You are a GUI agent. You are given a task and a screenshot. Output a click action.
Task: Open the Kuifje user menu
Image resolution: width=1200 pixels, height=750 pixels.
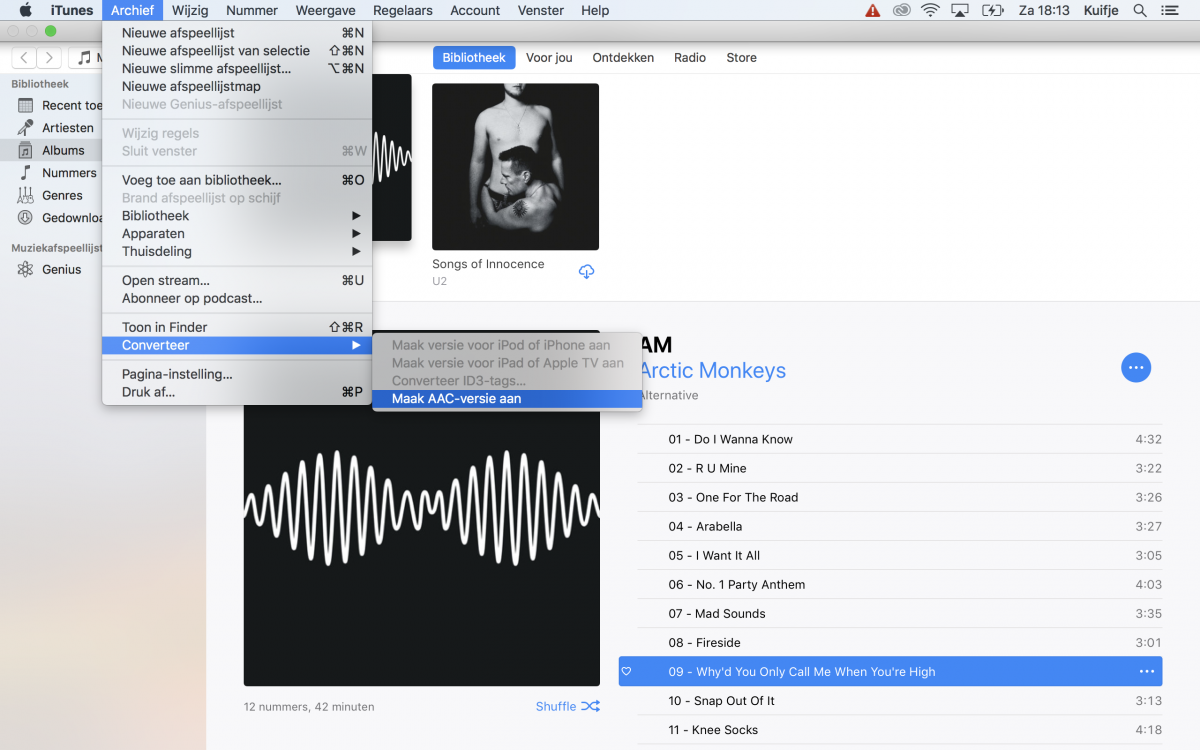pos(1102,10)
